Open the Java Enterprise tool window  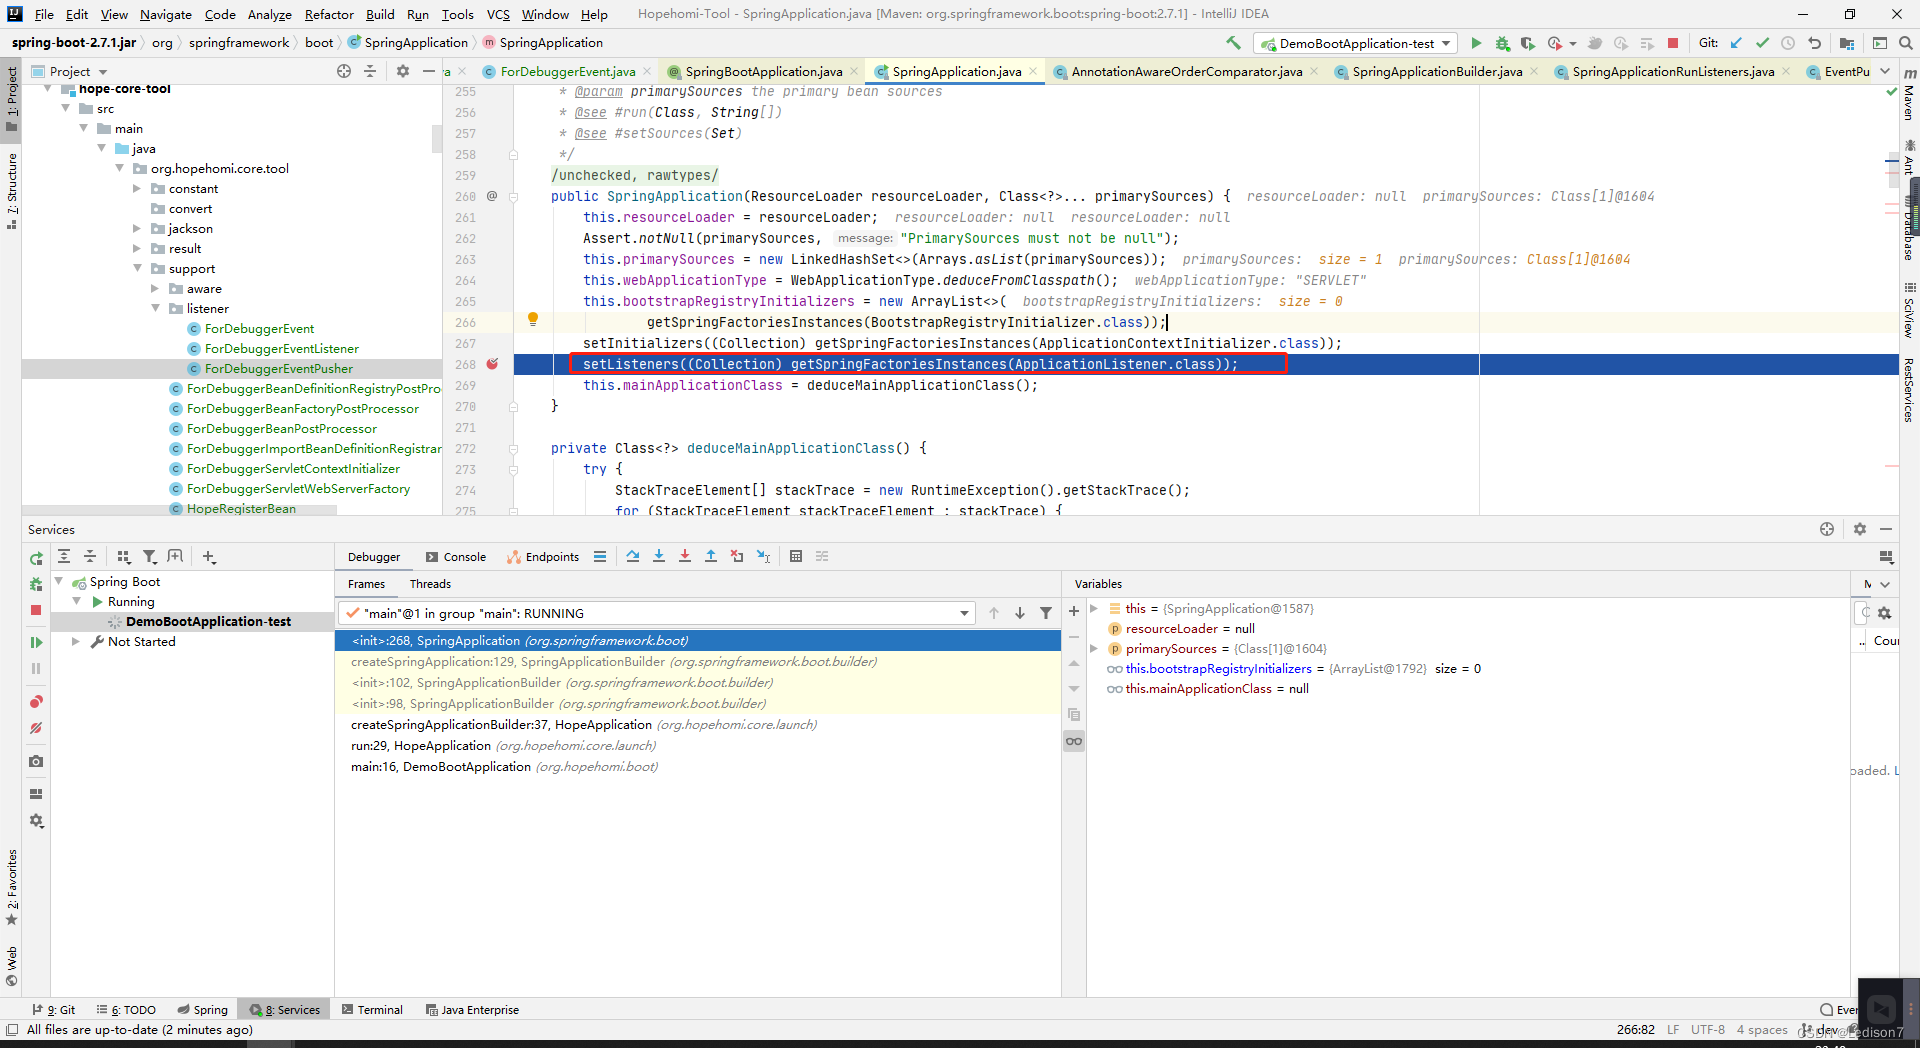pos(472,1010)
